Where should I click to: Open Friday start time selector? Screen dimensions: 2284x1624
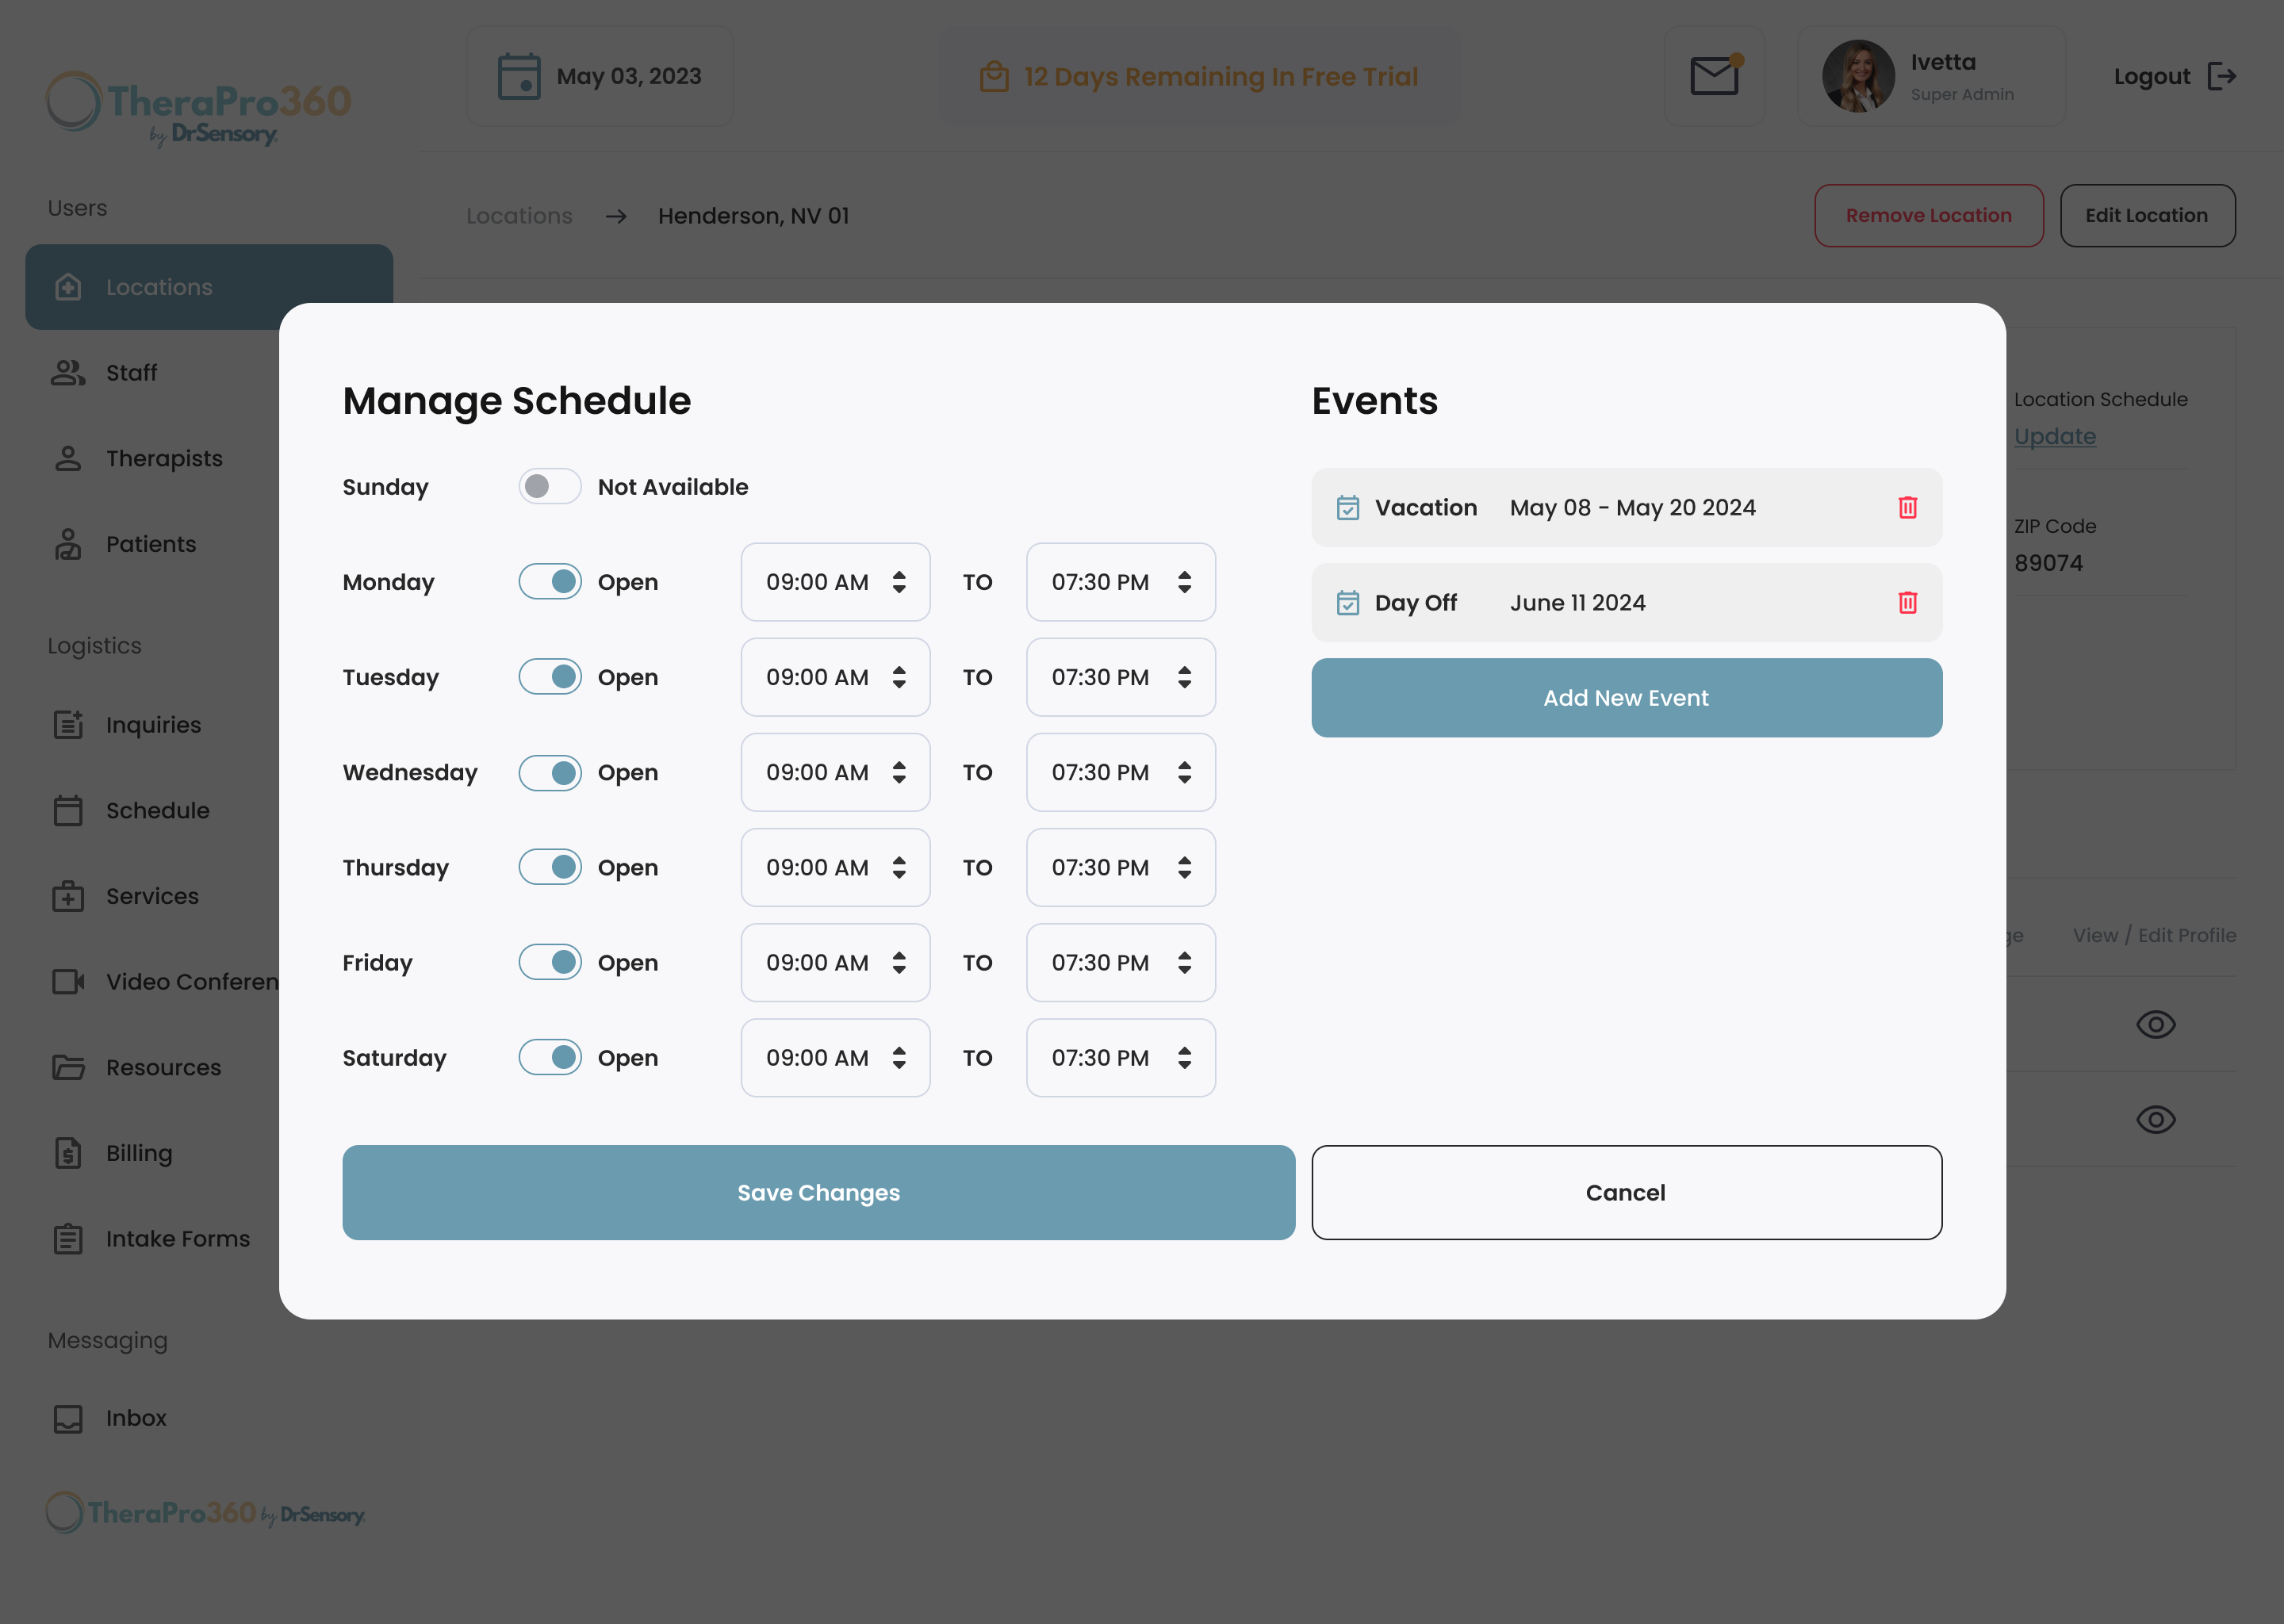click(x=835, y=962)
